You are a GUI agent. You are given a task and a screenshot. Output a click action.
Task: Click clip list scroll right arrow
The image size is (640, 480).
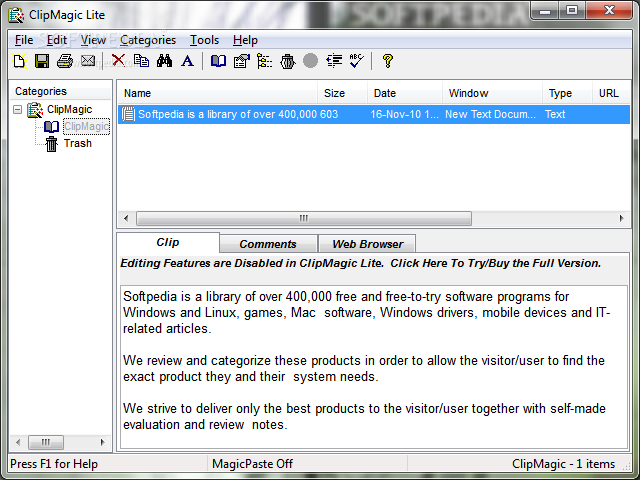click(x=622, y=218)
